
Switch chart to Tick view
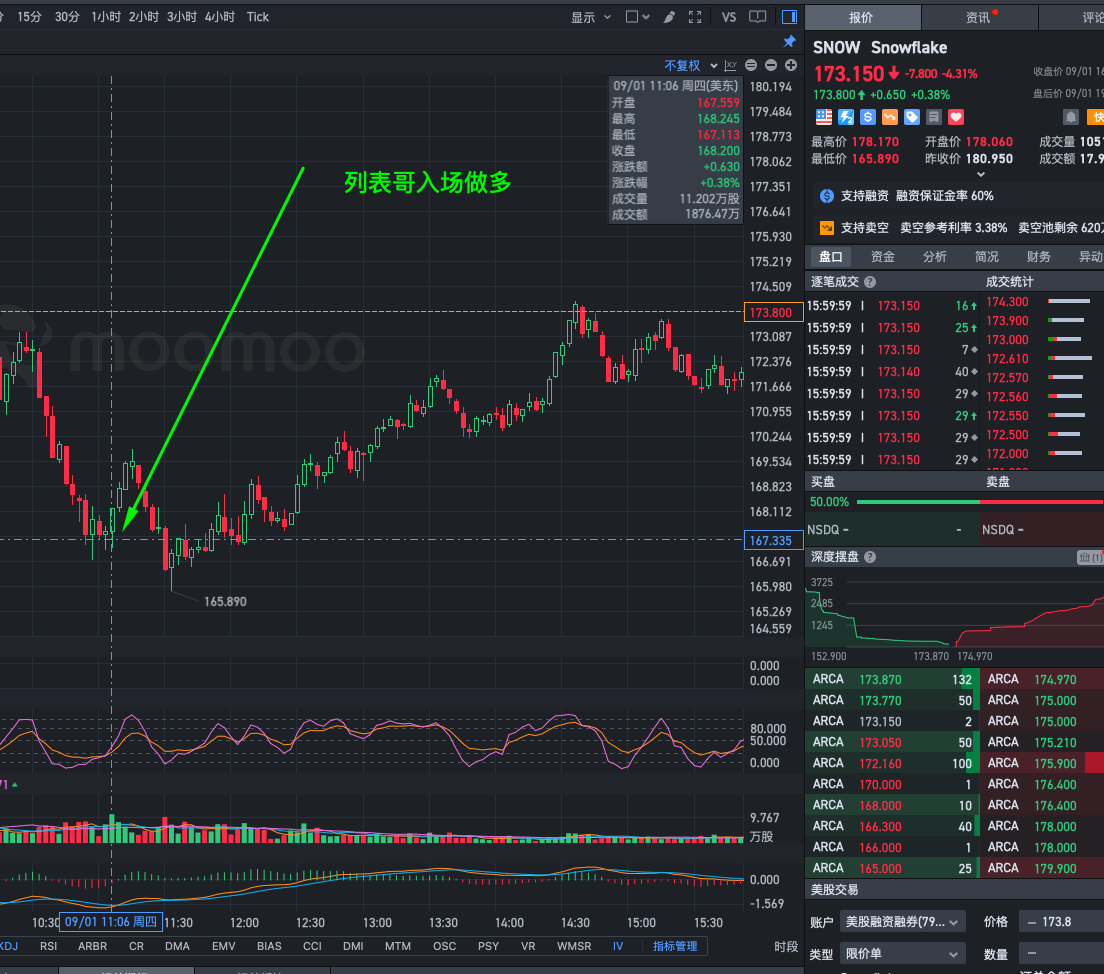(258, 17)
